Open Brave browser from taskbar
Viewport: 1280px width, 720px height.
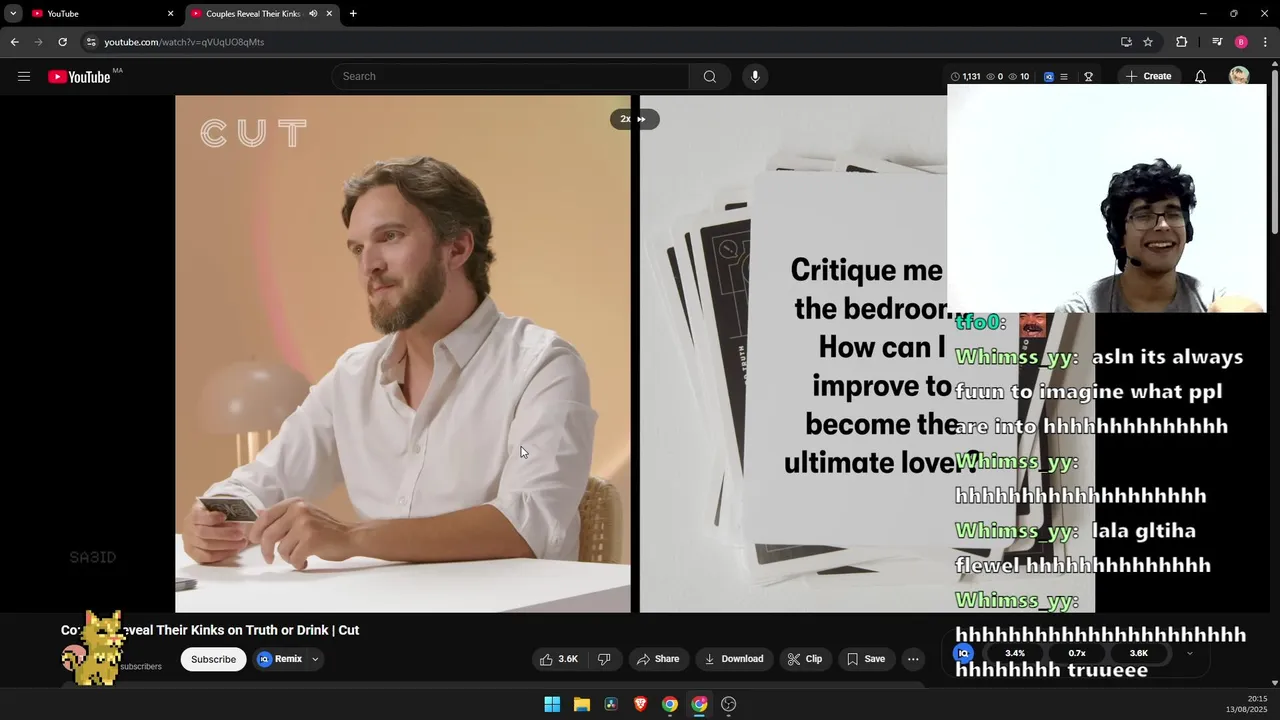tap(640, 704)
